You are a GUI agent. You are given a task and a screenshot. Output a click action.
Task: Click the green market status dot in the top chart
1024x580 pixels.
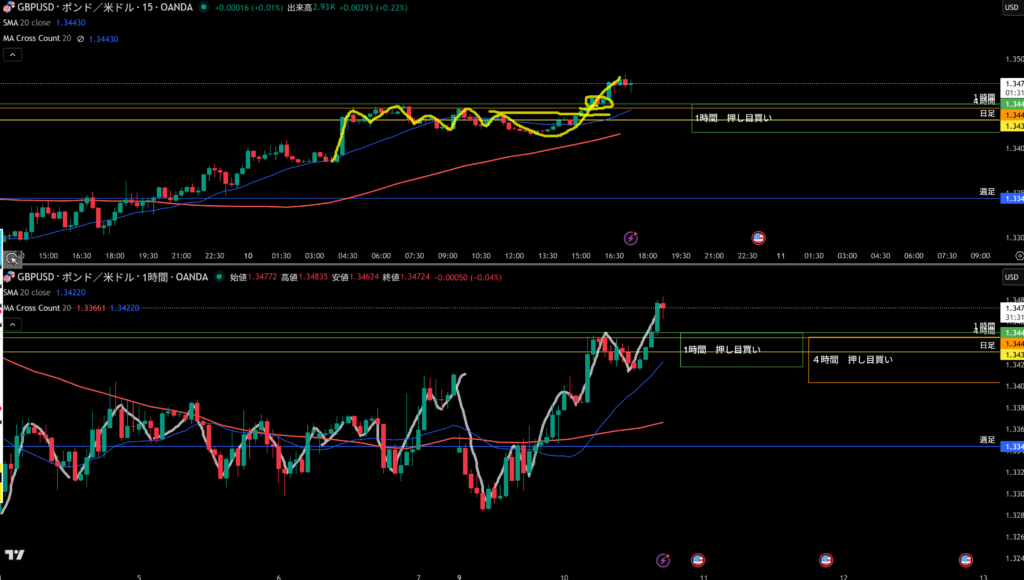[x=204, y=7]
